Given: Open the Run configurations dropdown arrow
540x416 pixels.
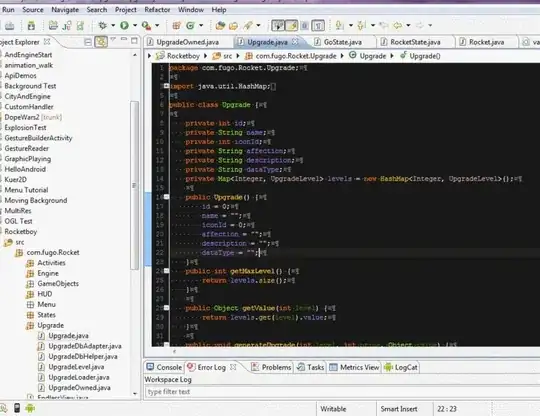Looking at the screenshot, I should coord(135,25).
